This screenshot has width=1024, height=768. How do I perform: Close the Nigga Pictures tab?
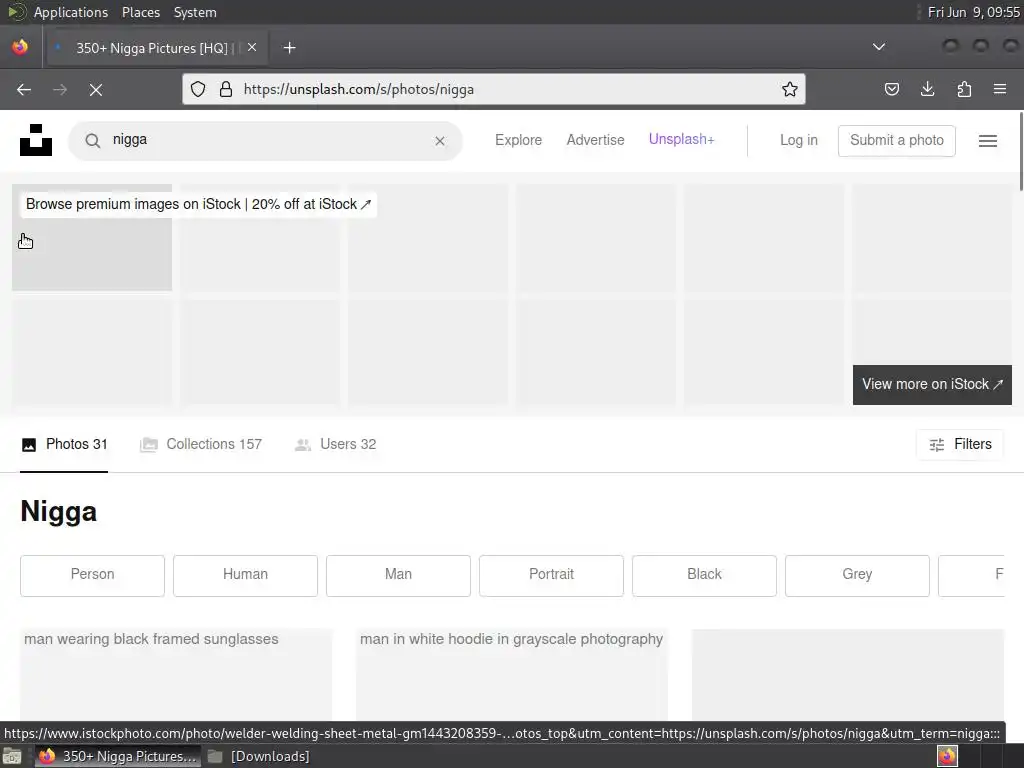tap(252, 47)
